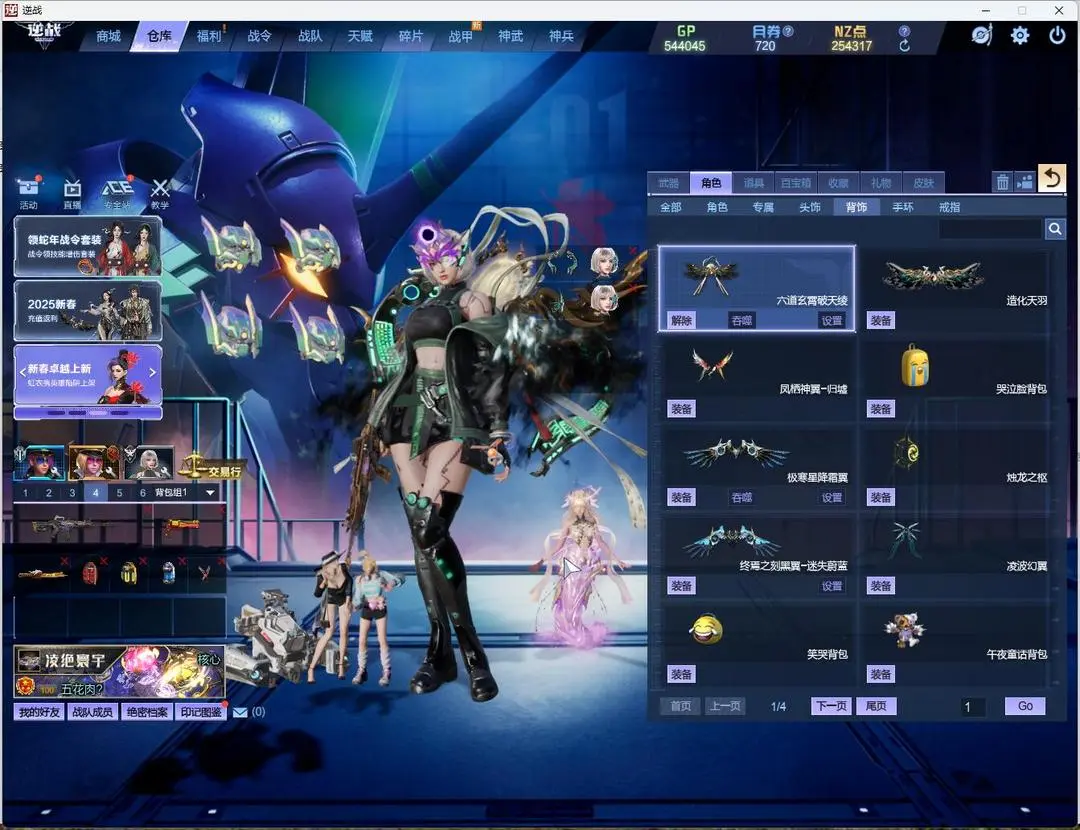Click the upper face avatar beside the character

pyautogui.click(x=604, y=262)
